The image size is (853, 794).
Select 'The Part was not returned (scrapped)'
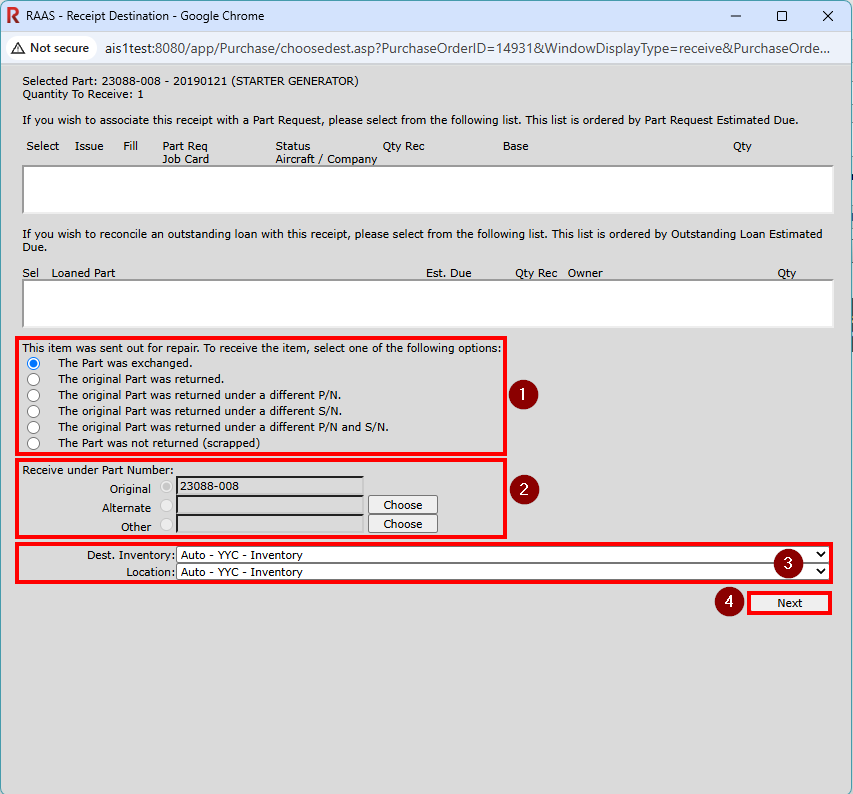(34, 443)
